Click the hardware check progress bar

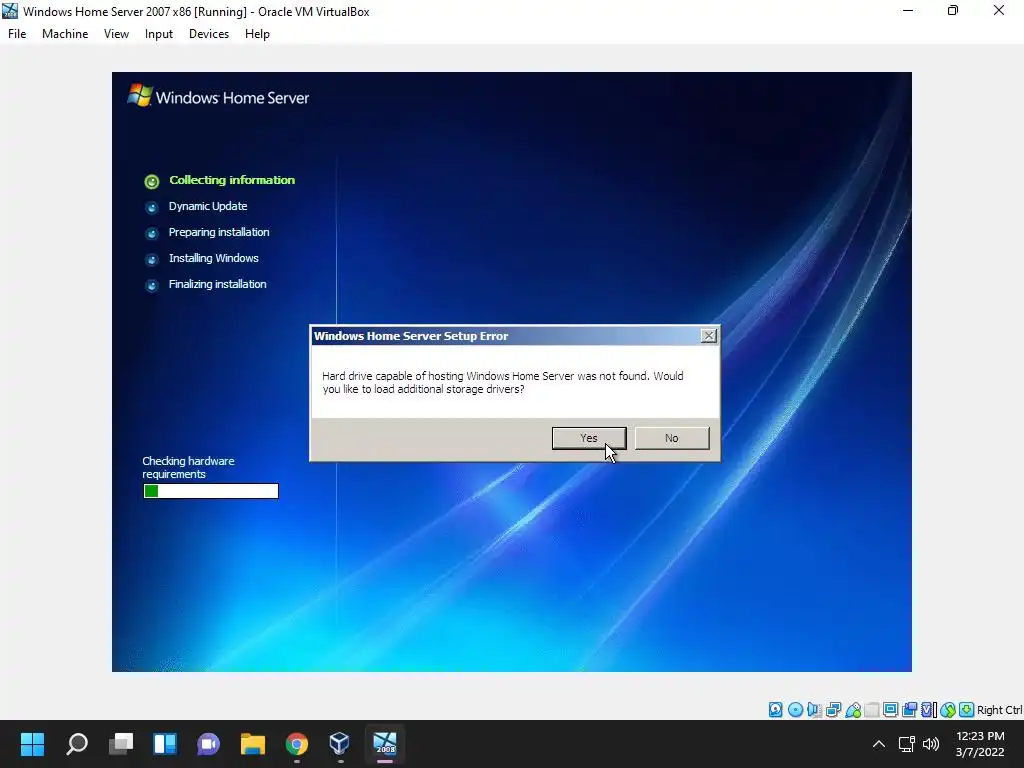211,491
